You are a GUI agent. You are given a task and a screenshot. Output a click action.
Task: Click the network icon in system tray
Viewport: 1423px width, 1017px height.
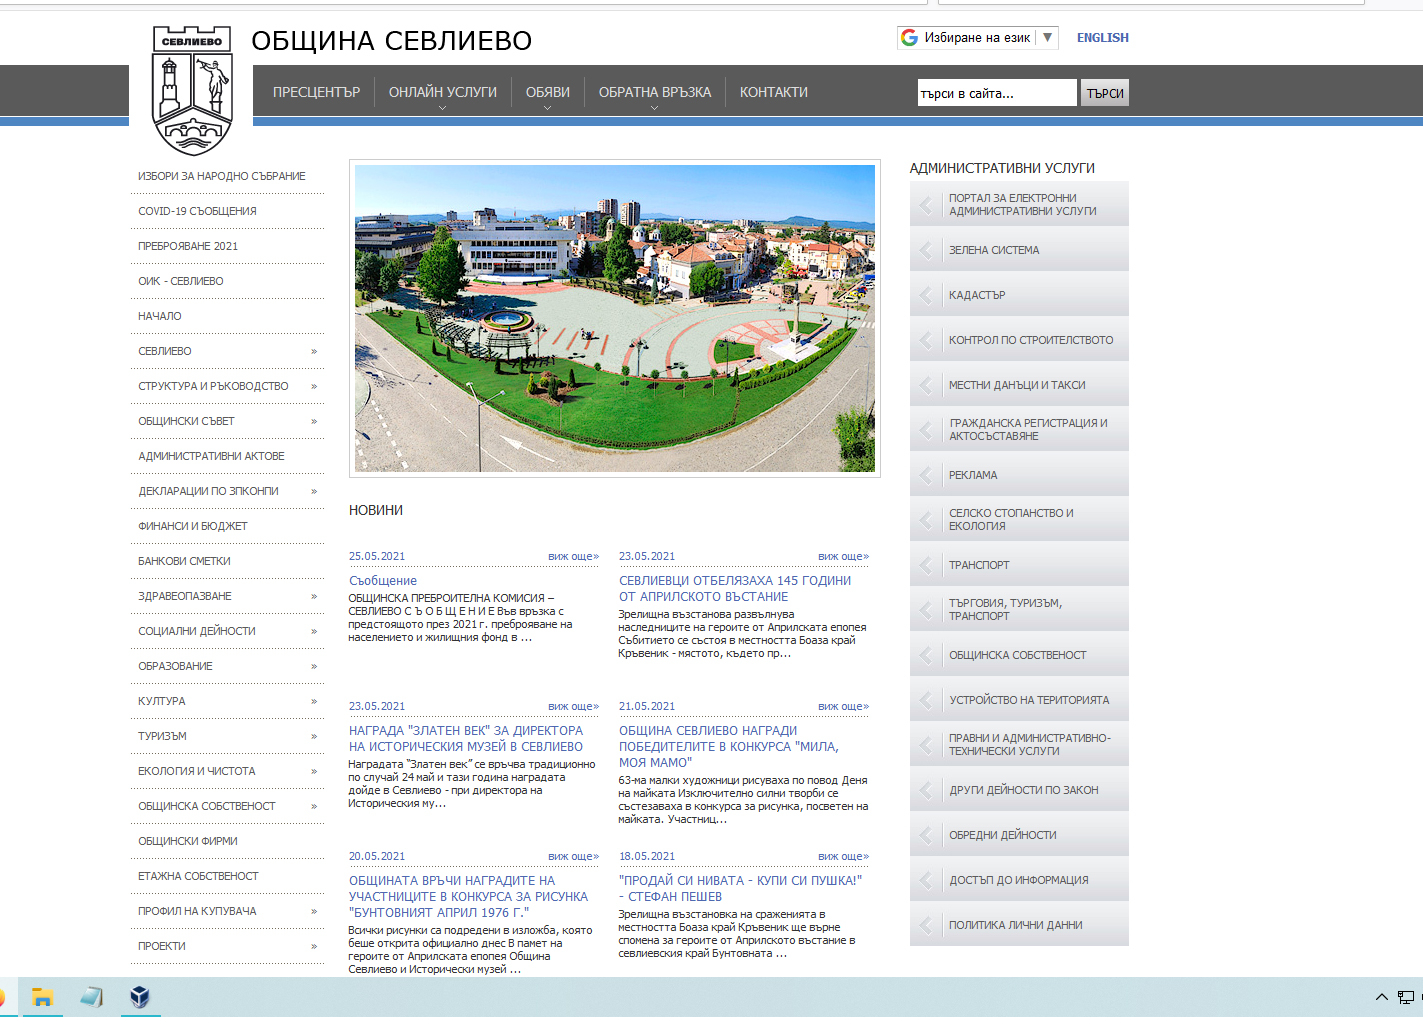(1406, 997)
